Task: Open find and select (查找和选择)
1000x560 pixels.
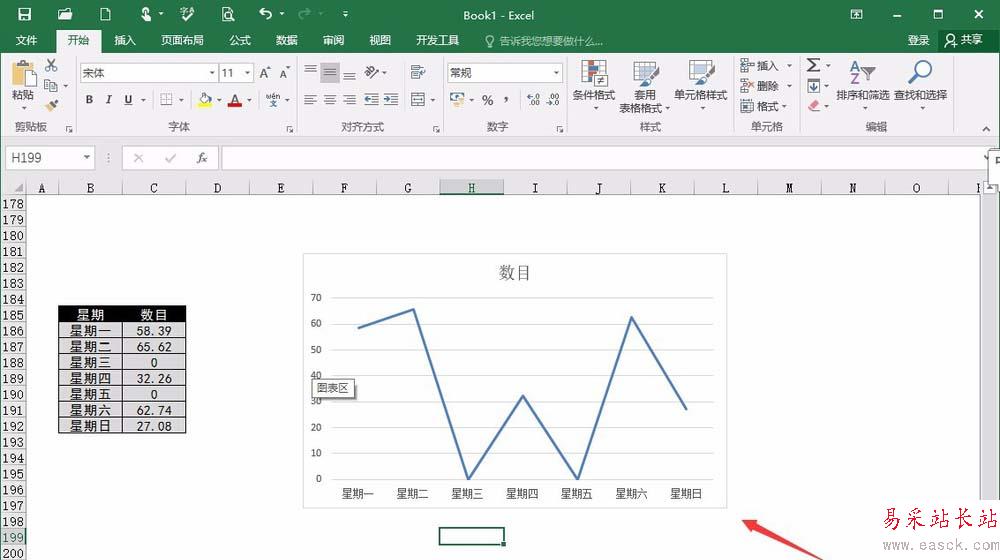Action: pyautogui.click(x=920, y=85)
